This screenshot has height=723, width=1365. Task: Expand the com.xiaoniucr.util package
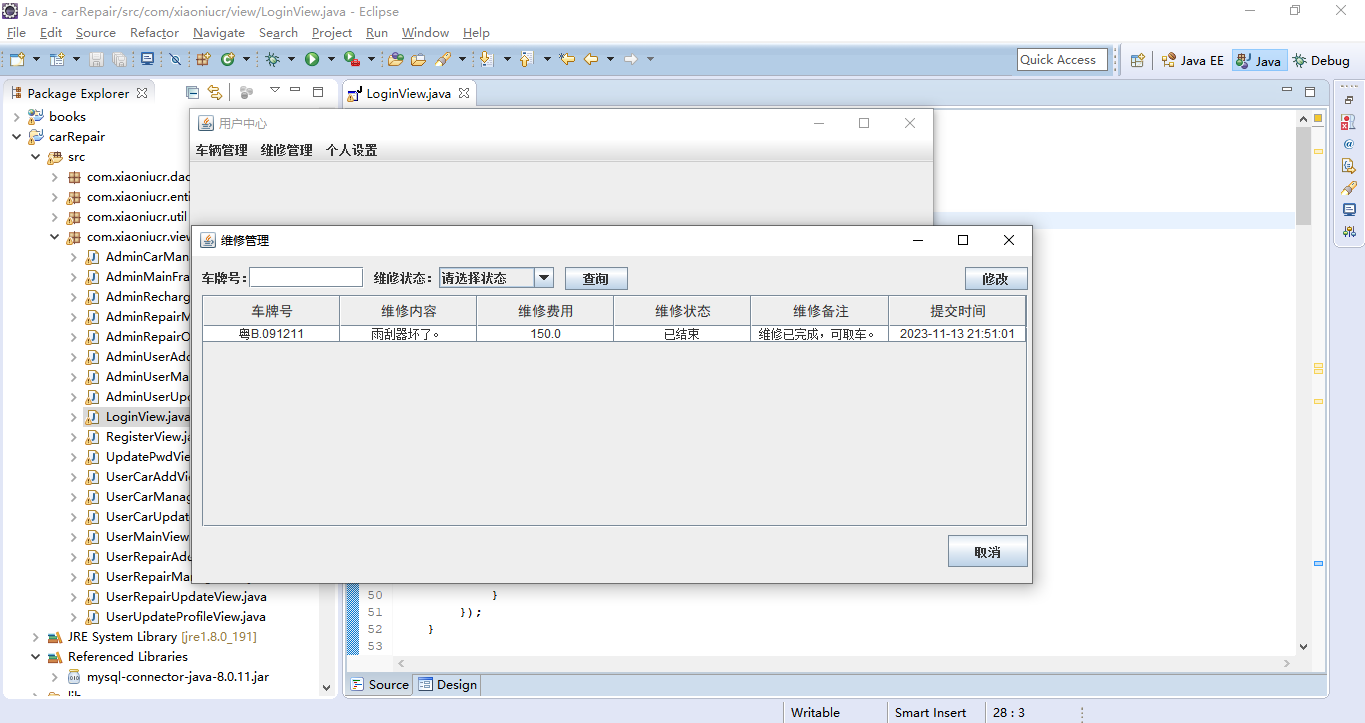(54, 217)
